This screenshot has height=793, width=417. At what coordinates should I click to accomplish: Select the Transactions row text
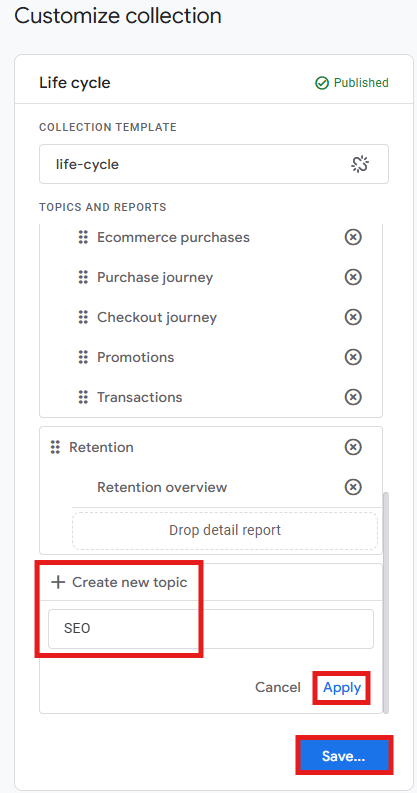click(140, 397)
